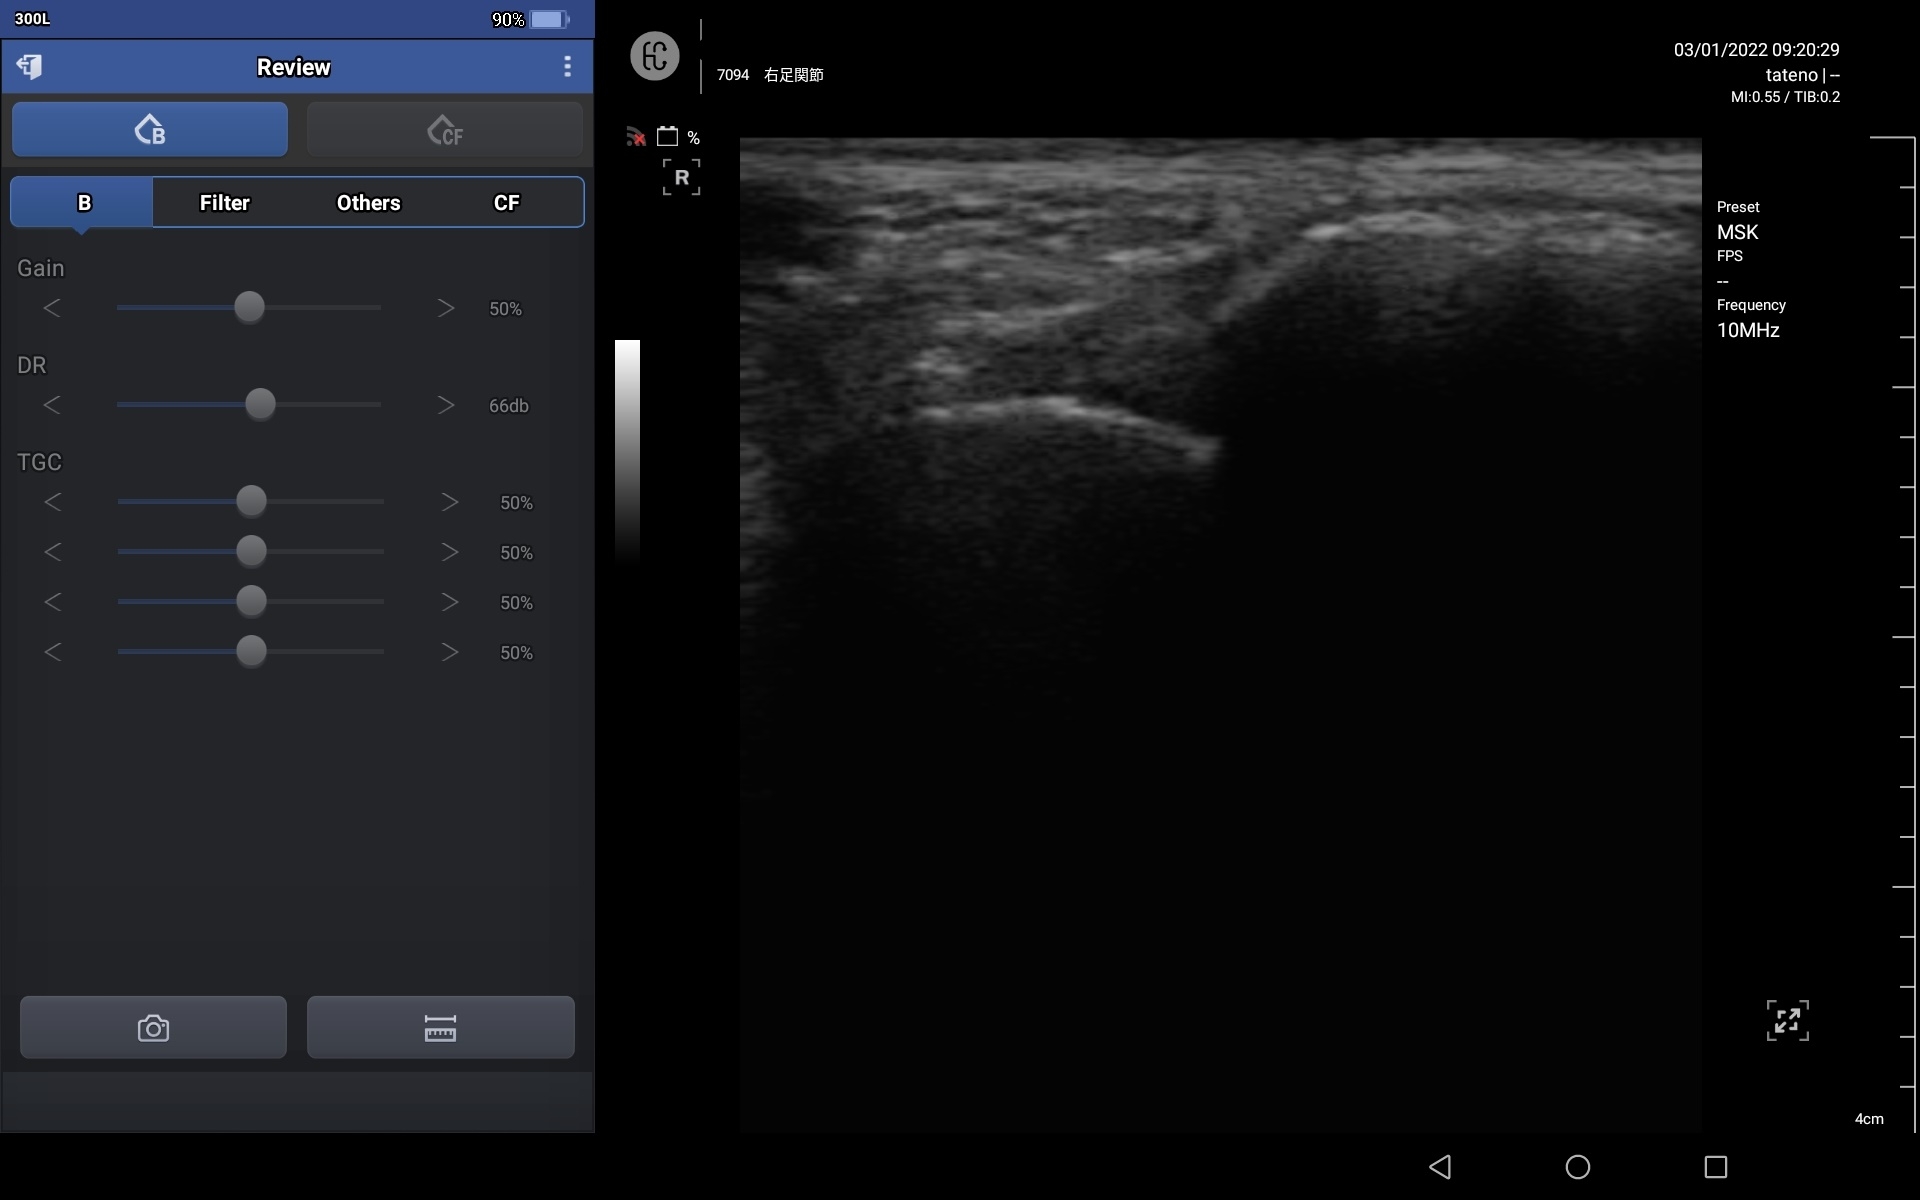Screen dimensions: 1920x1200
Task: Decrease Gain with left arrow
Action: point(52,308)
